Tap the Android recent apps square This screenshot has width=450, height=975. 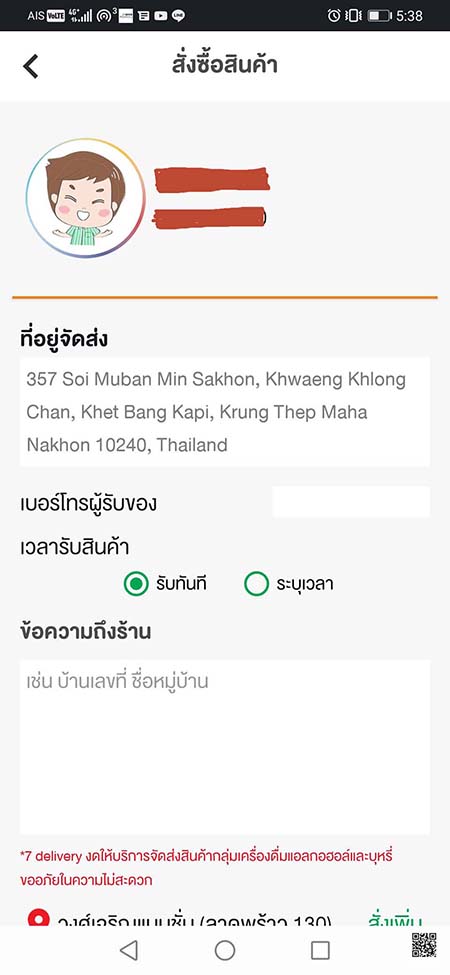pos(320,950)
